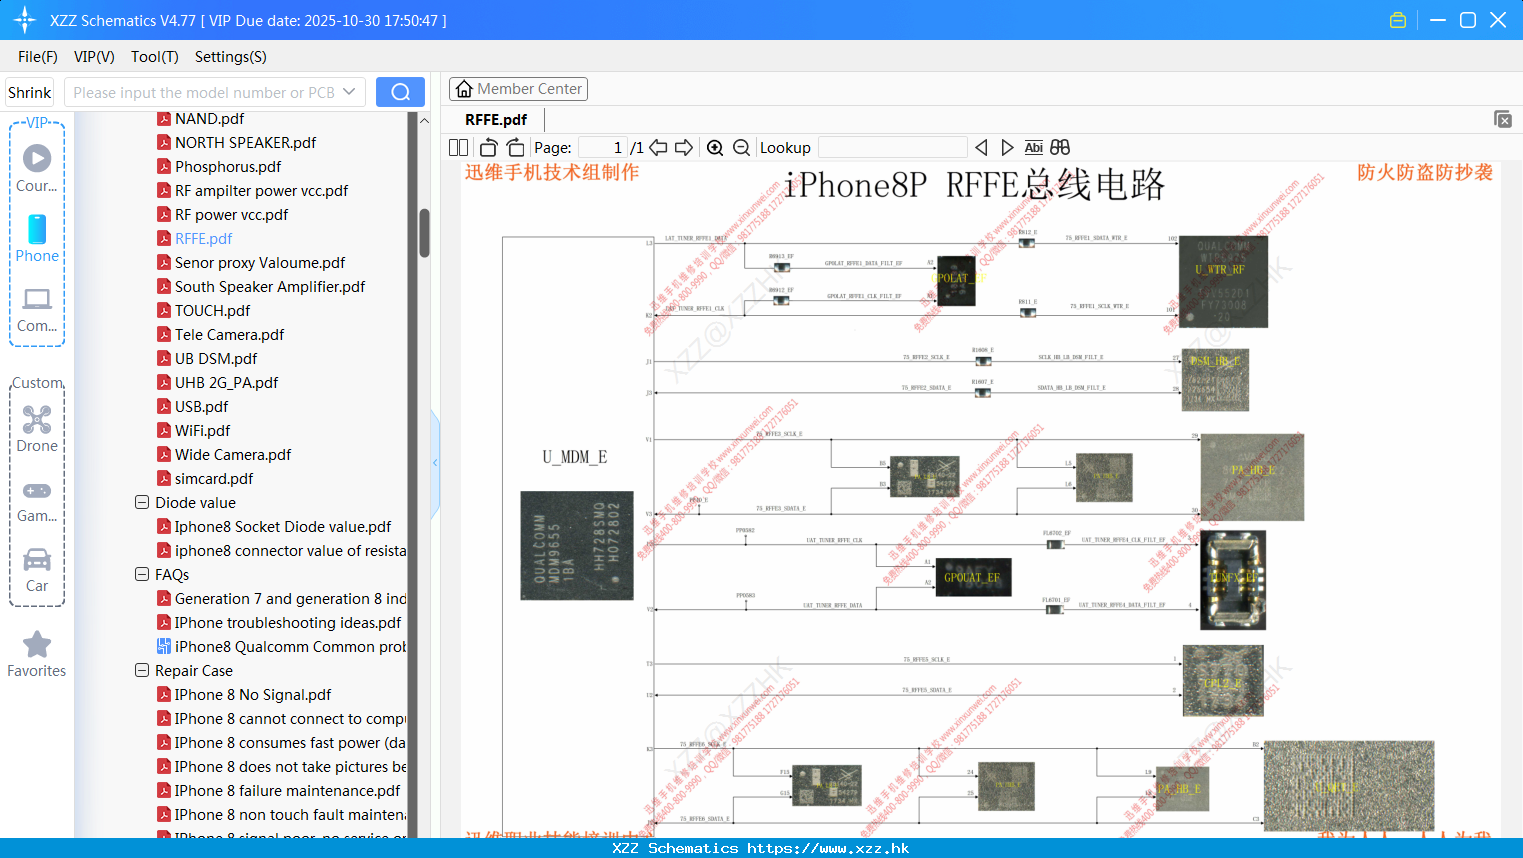Open USB.pdf
This screenshot has height=858, width=1523.
click(201, 406)
